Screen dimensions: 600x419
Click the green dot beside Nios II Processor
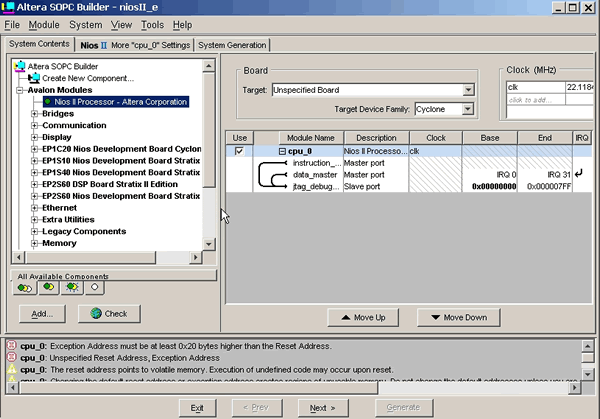pyautogui.click(x=48, y=101)
